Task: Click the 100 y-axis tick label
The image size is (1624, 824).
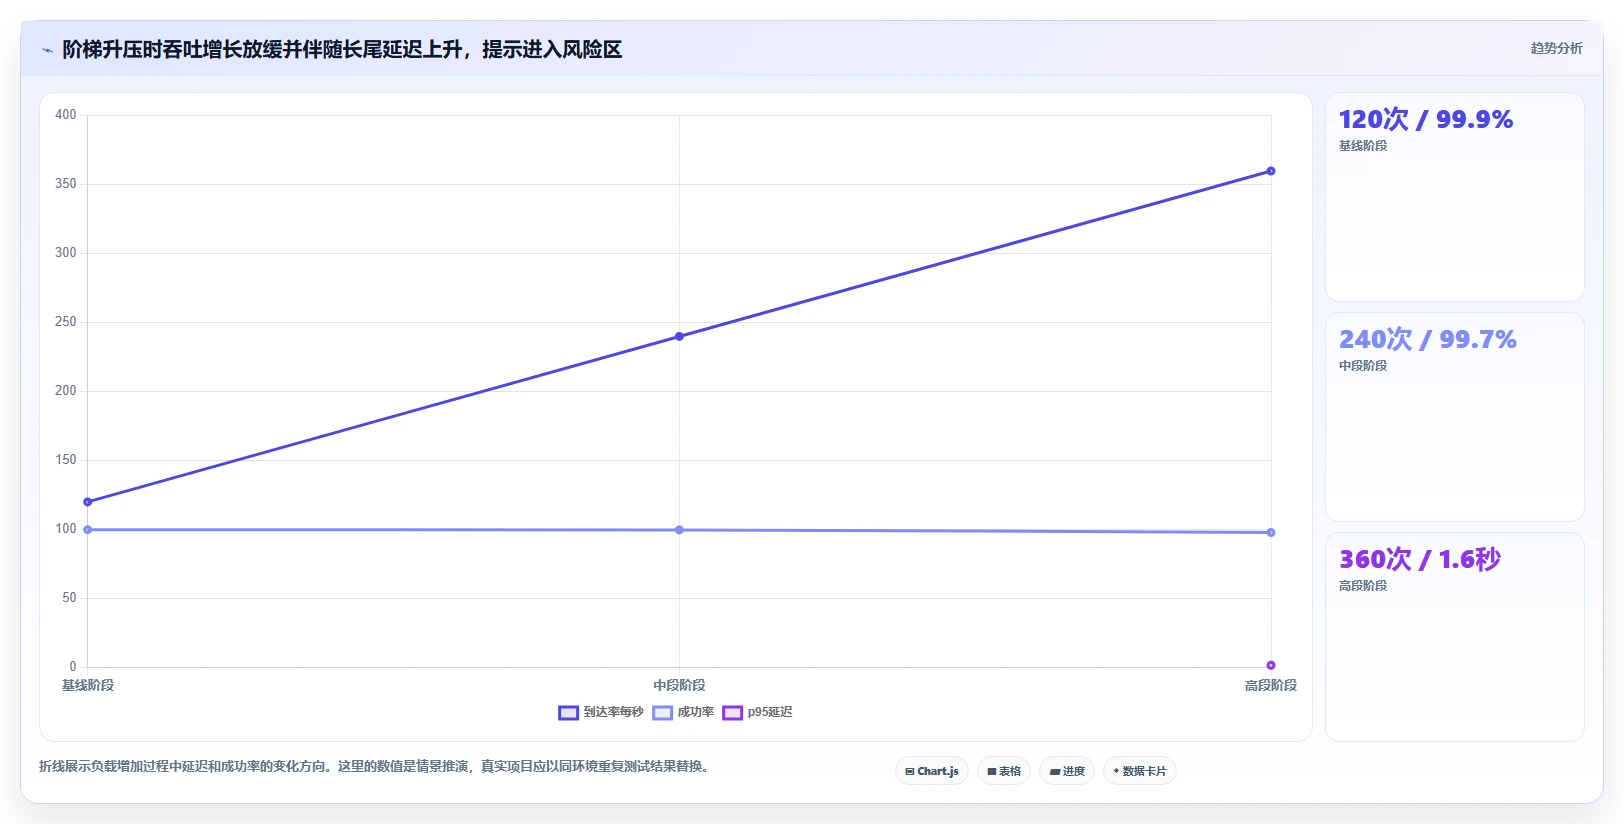Action: (66, 529)
